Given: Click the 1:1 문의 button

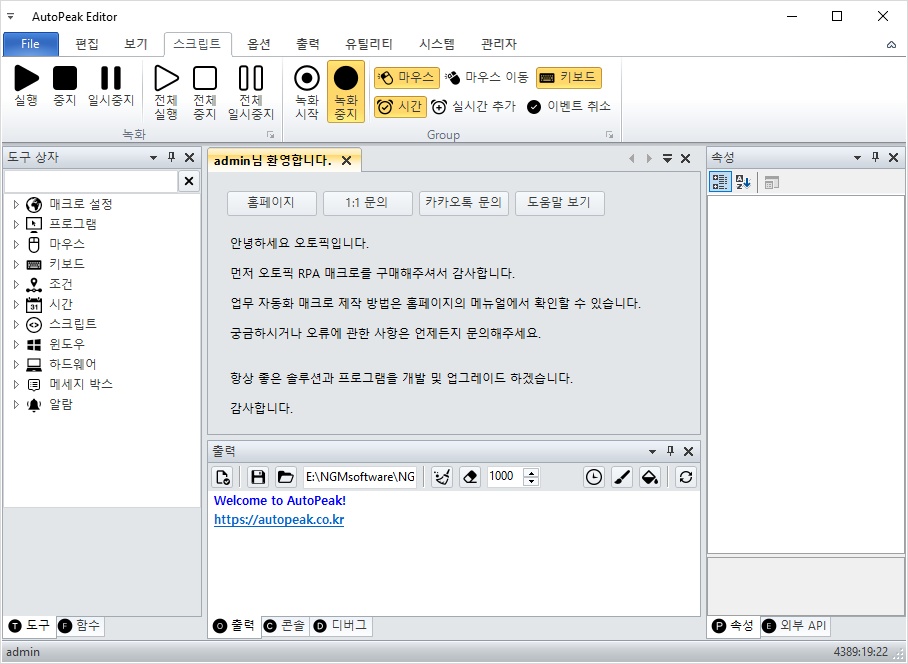Looking at the screenshot, I should coord(367,203).
